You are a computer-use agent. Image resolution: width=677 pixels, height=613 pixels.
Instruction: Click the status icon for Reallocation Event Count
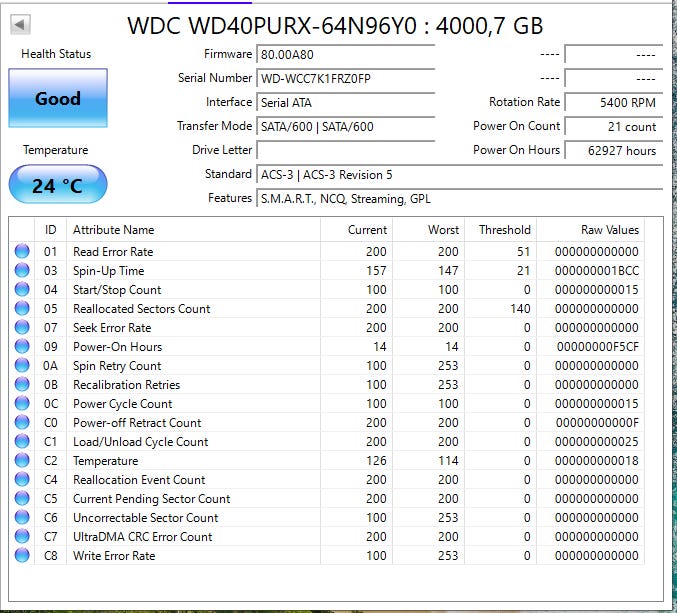tap(22, 479)
